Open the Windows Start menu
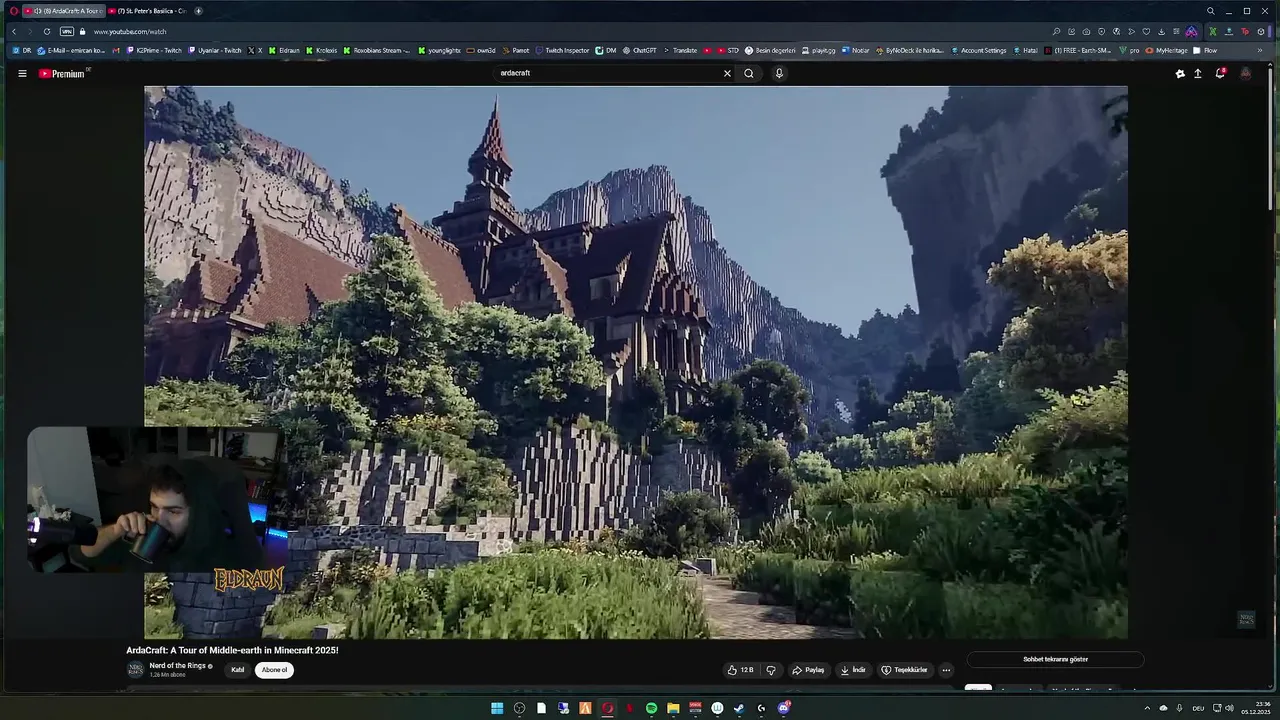This screenshot has width=1280, height=720. coord(497,708)
